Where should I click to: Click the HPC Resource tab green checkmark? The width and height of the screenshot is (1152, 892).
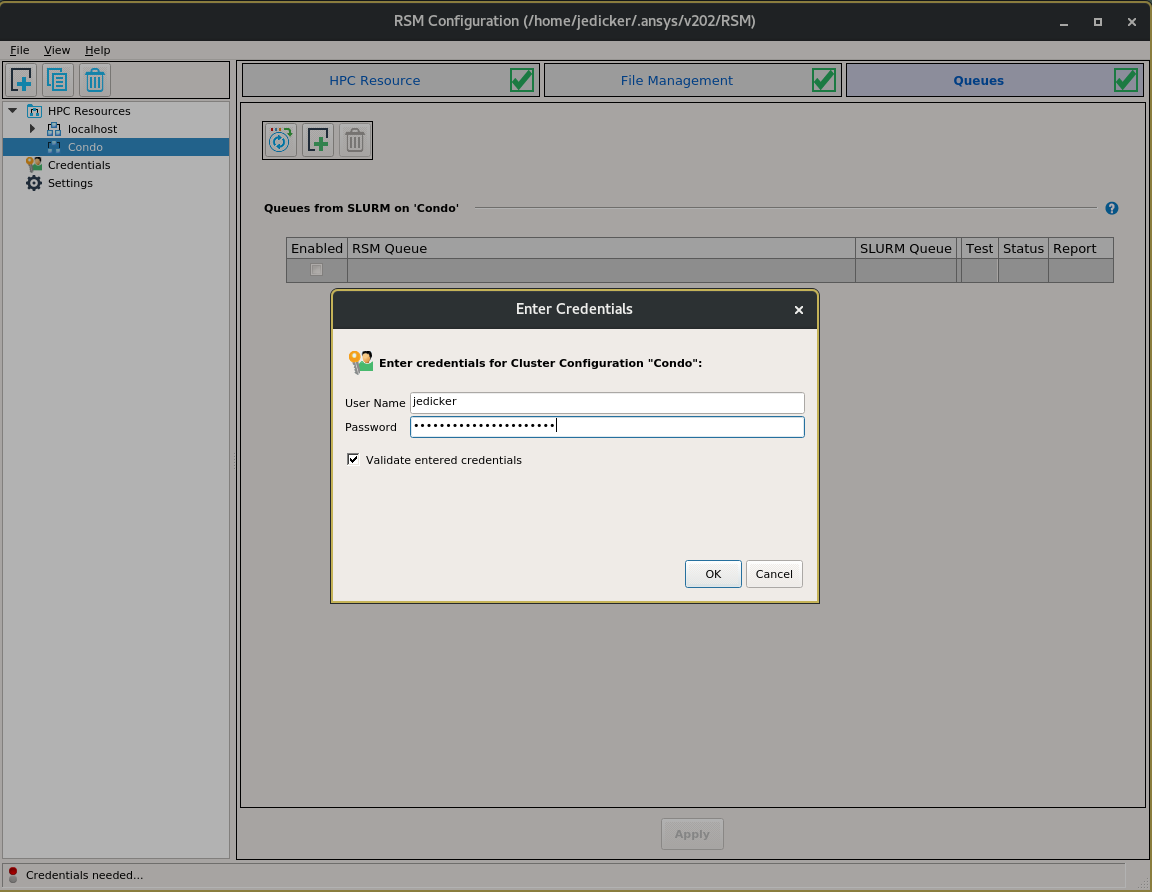click(x=522, y=80)
